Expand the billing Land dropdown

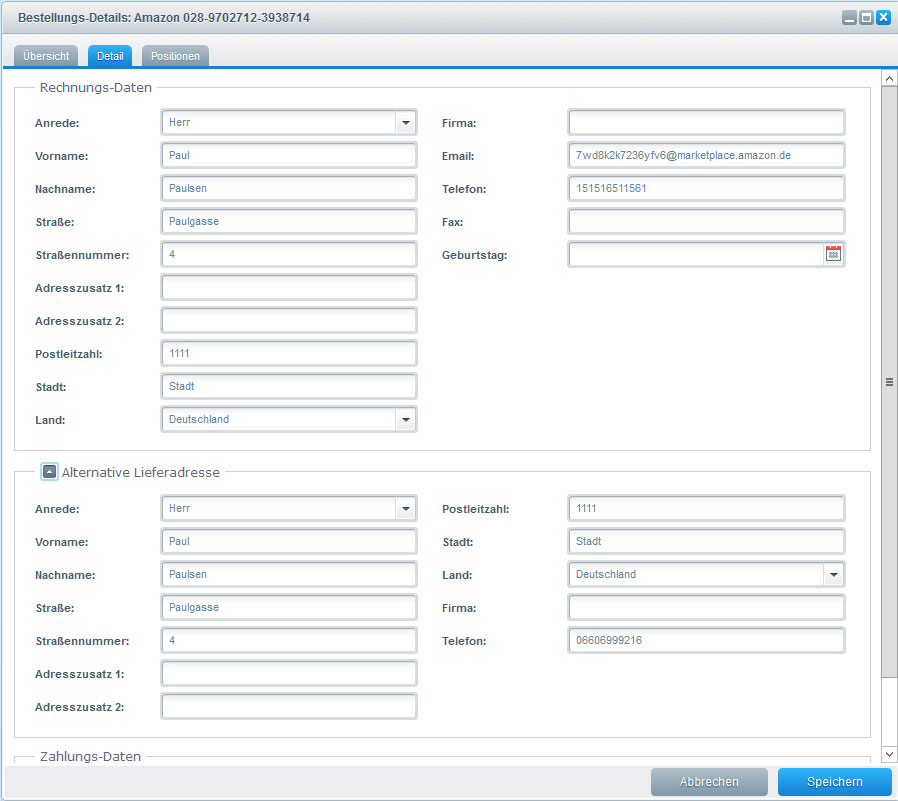[x=405, y=420]
